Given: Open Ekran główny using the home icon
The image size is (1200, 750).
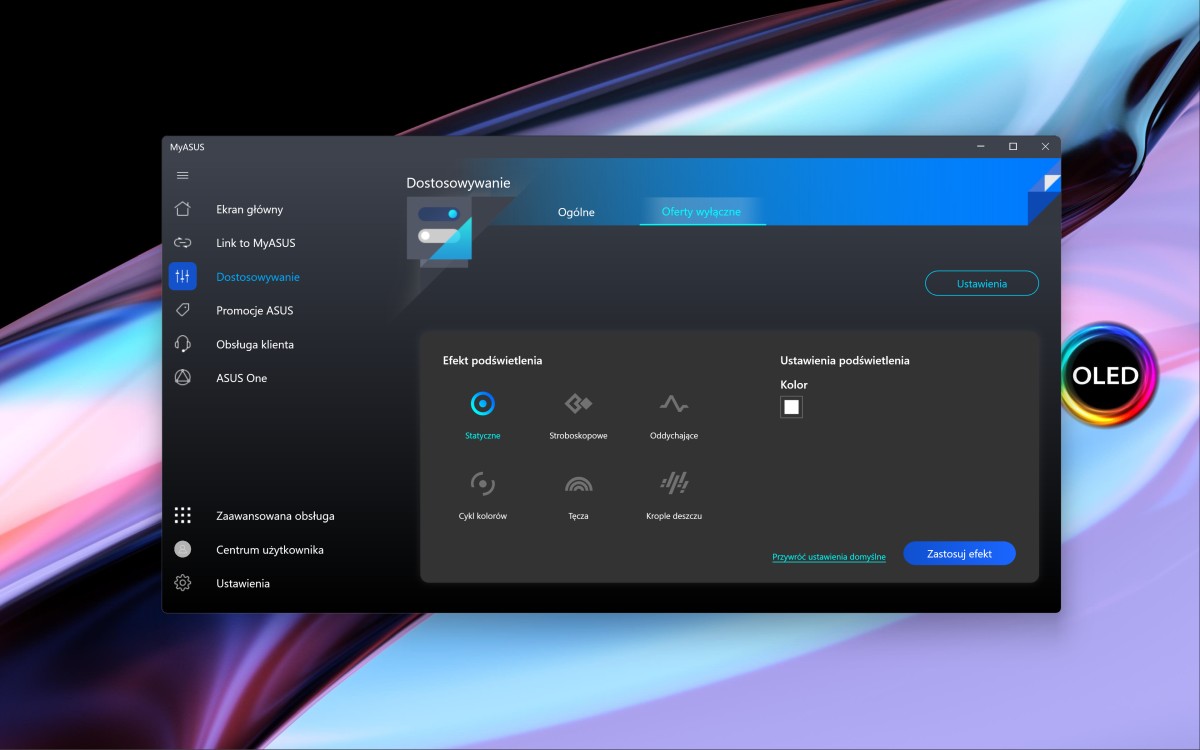Looking at the screenshot, I should (x=183, y=209).
